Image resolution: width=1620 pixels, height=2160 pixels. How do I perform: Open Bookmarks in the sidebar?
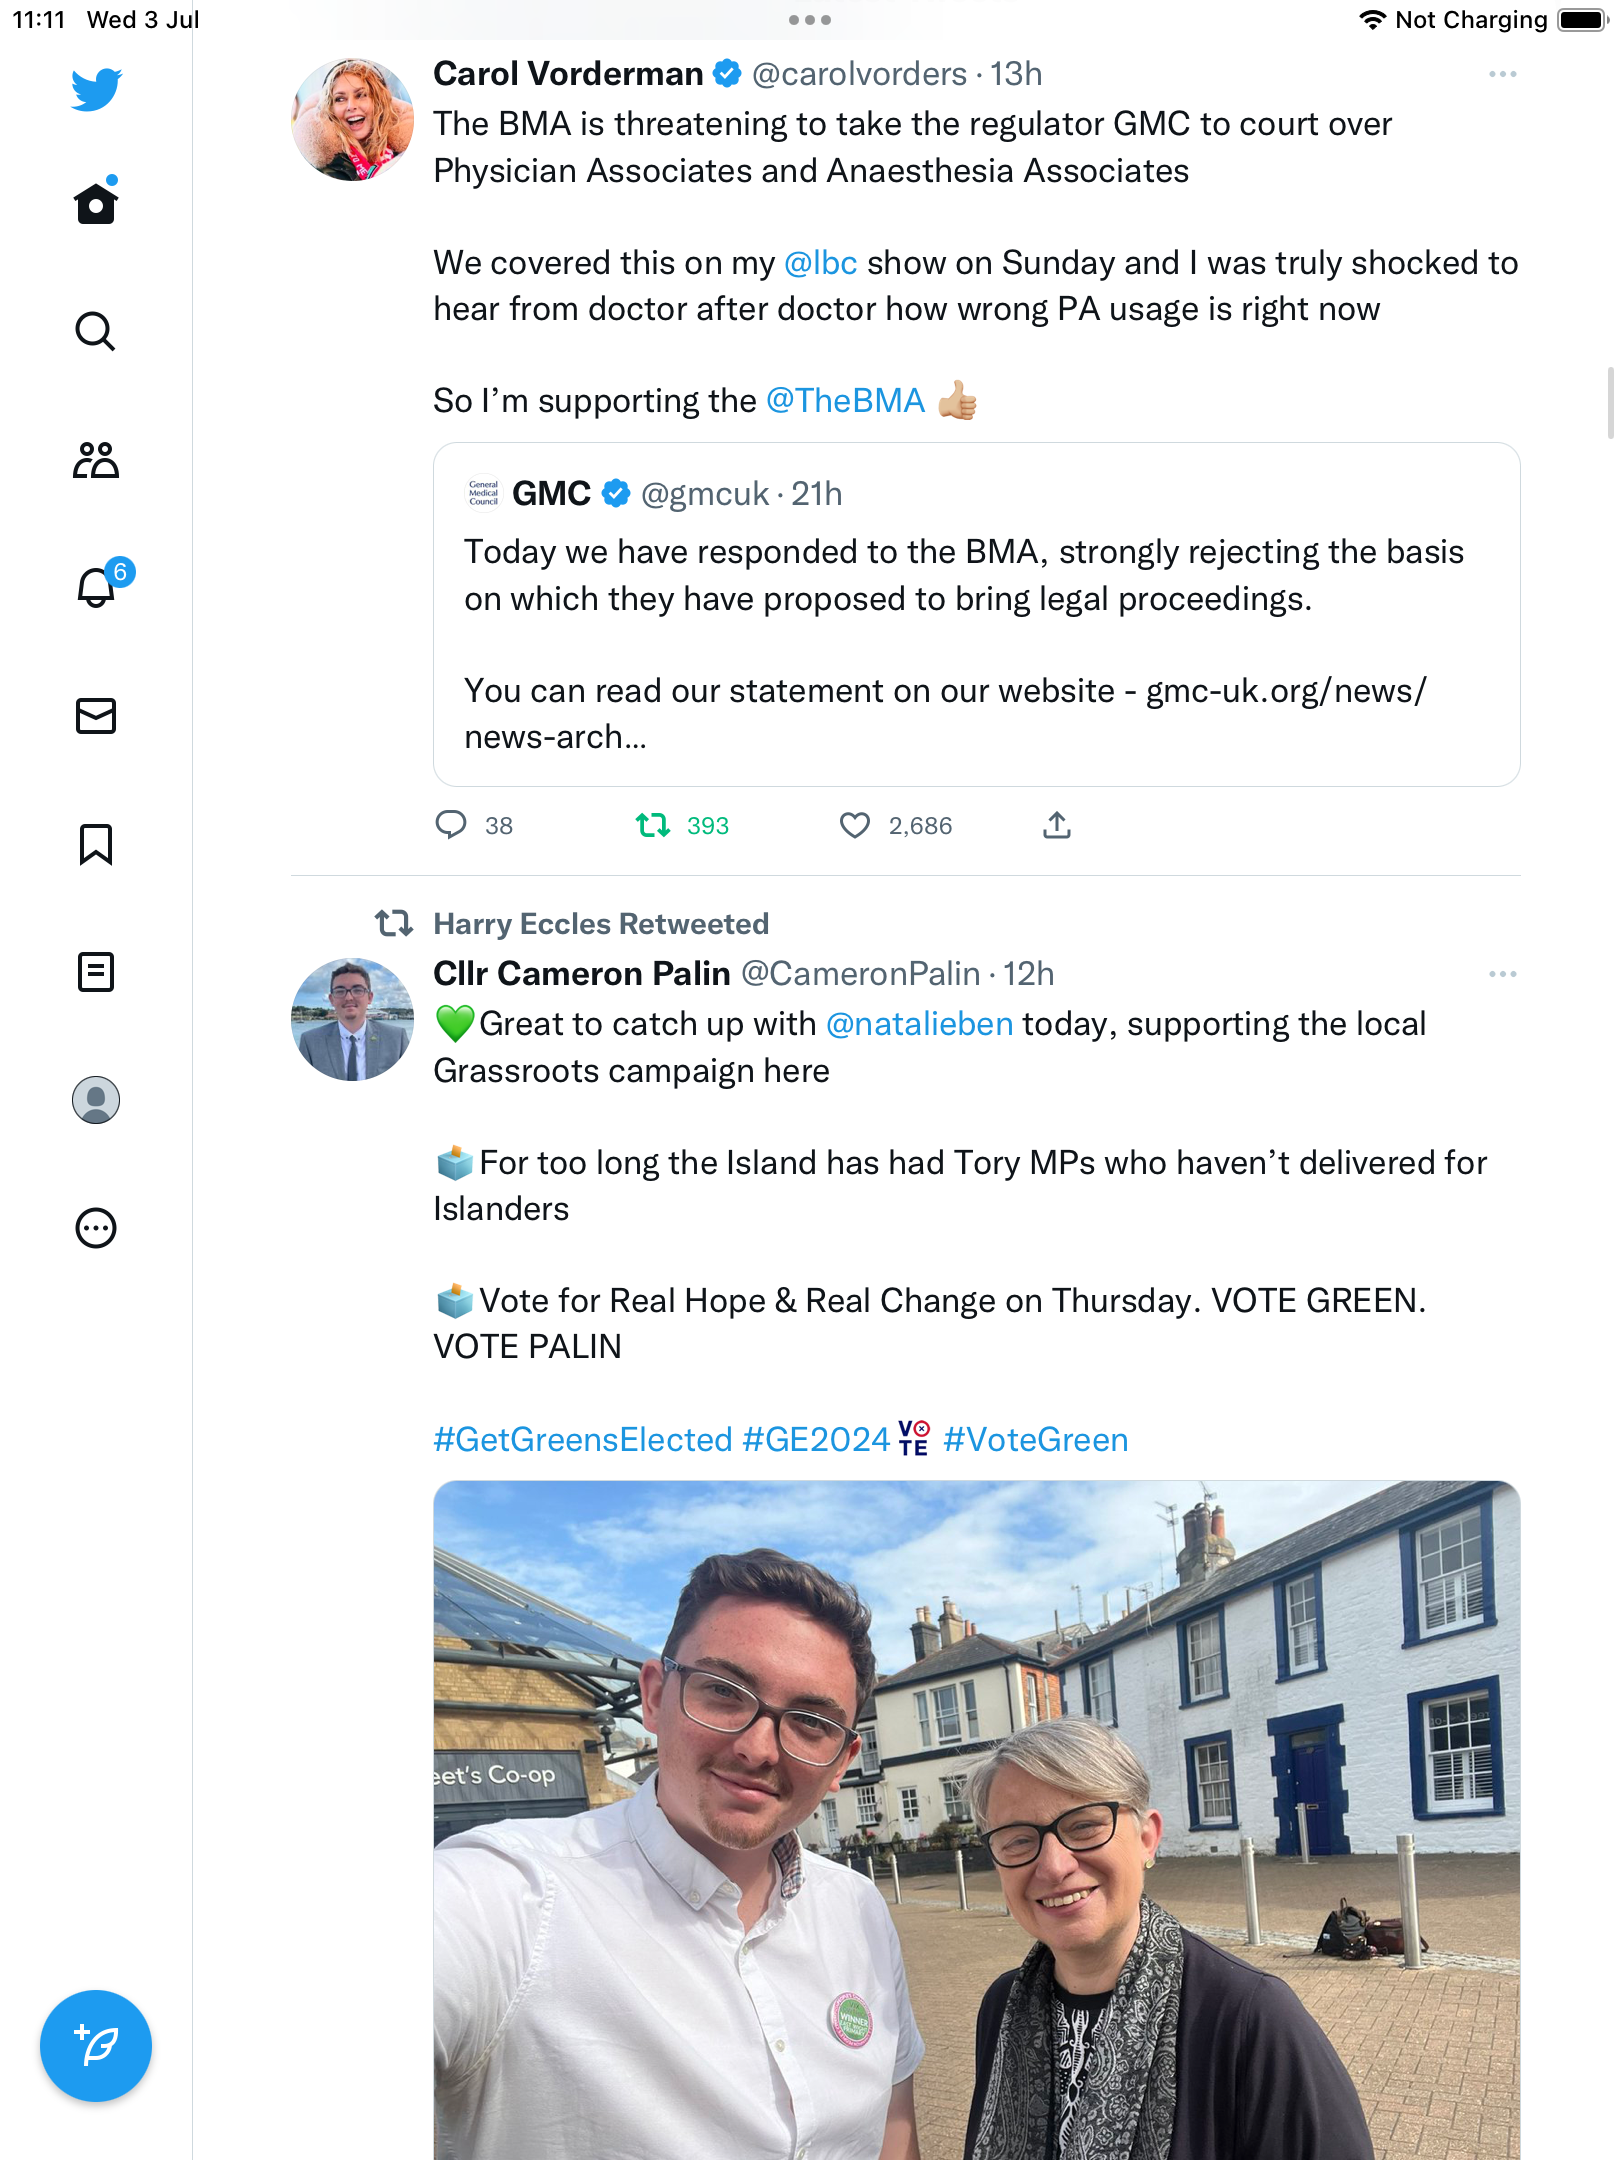[96, 844]
